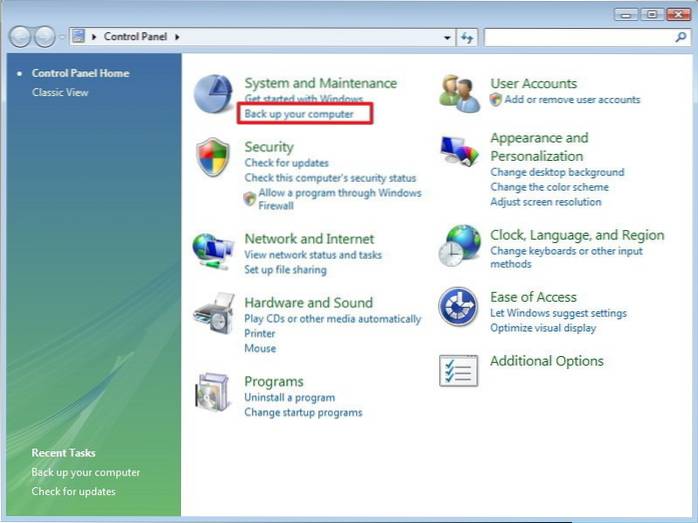Click the refresh button beside address bar
Image resolution: width=698 pixels, height=523 pixels.
467,37
